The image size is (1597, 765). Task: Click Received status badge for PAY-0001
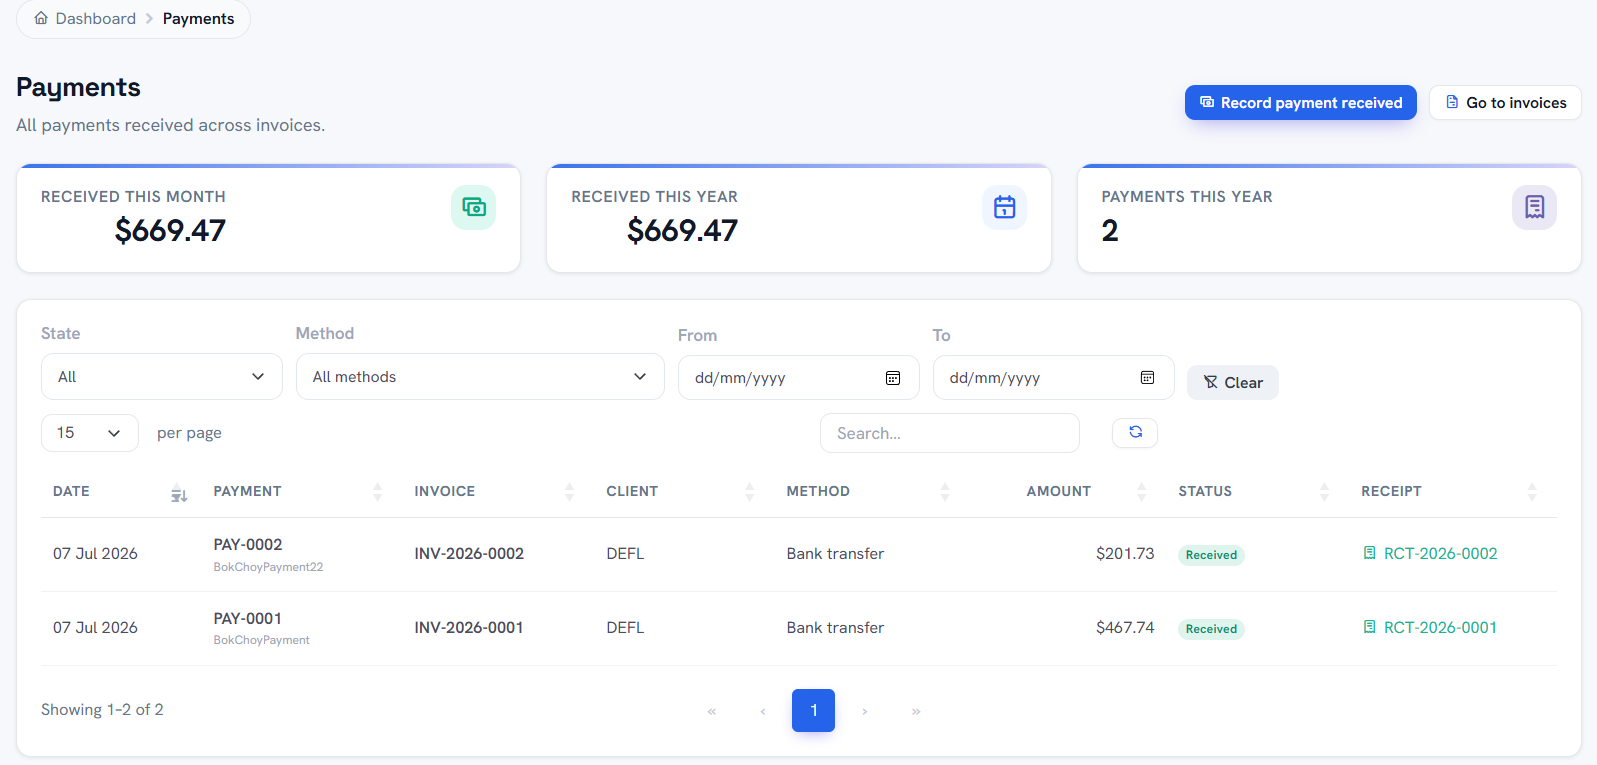point(1211,629)
